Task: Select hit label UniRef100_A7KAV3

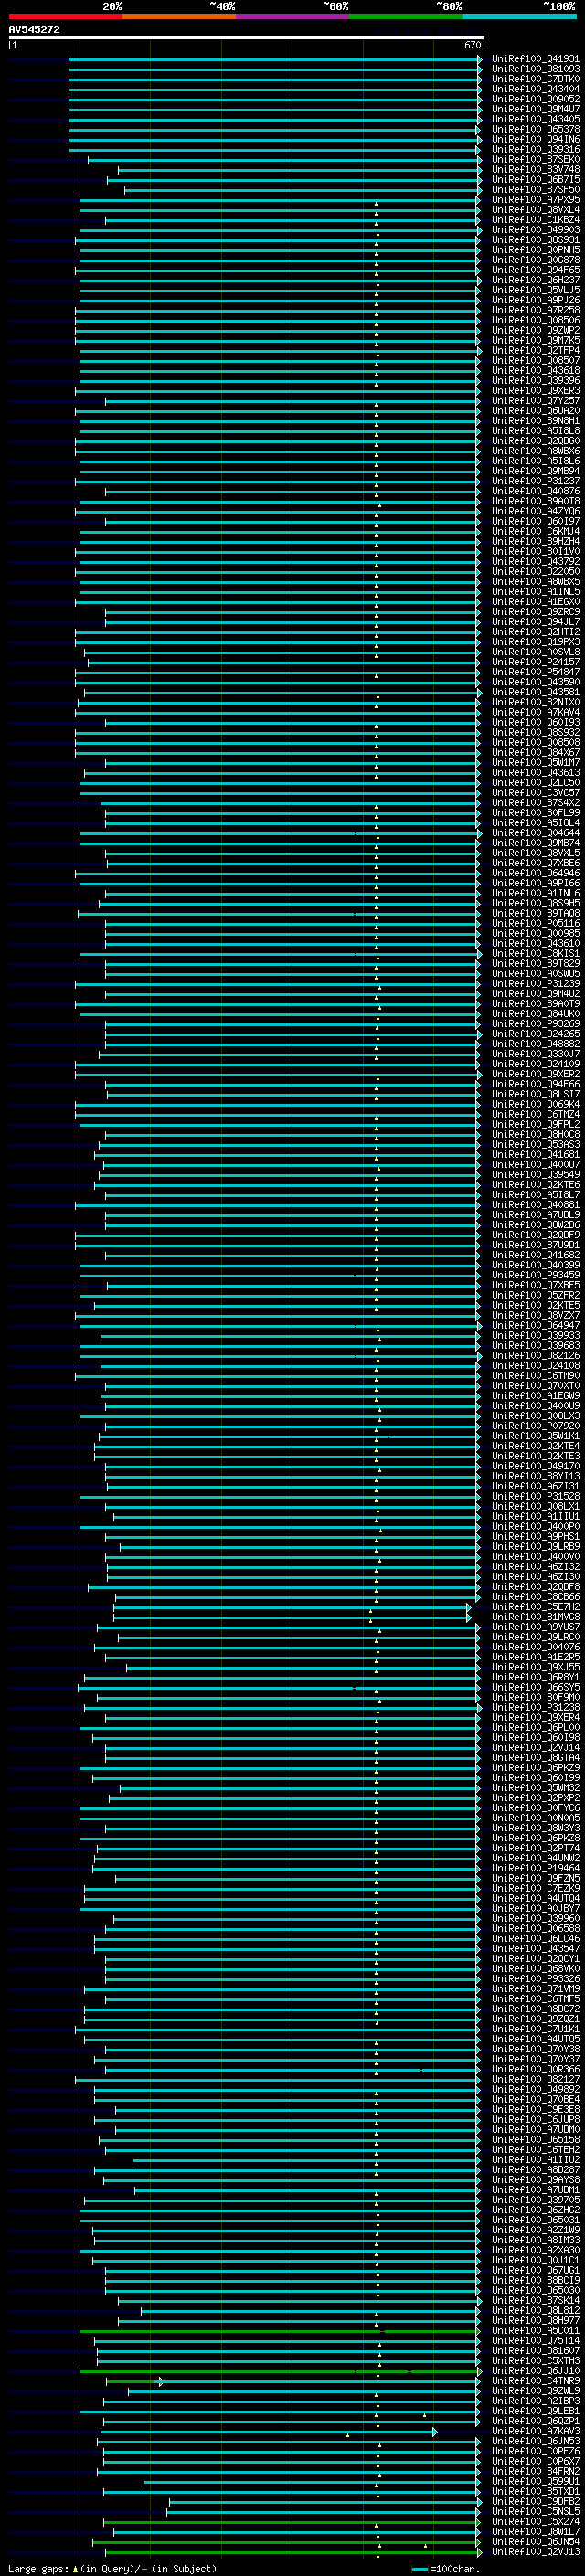Action: 535,2431
